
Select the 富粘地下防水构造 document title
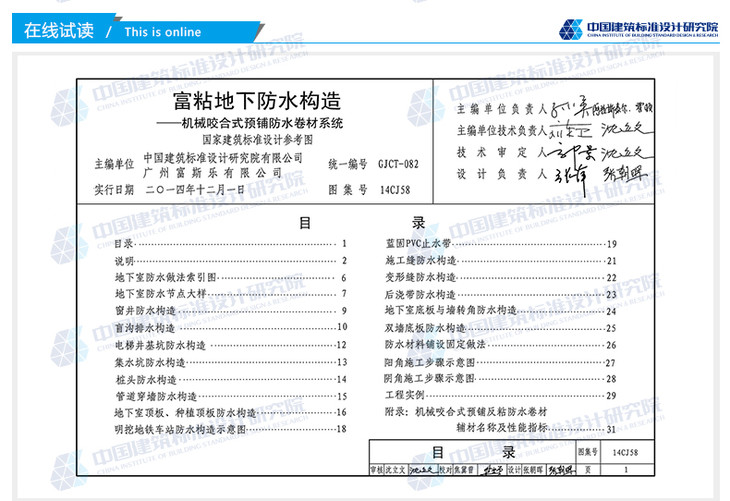point(257,101)
